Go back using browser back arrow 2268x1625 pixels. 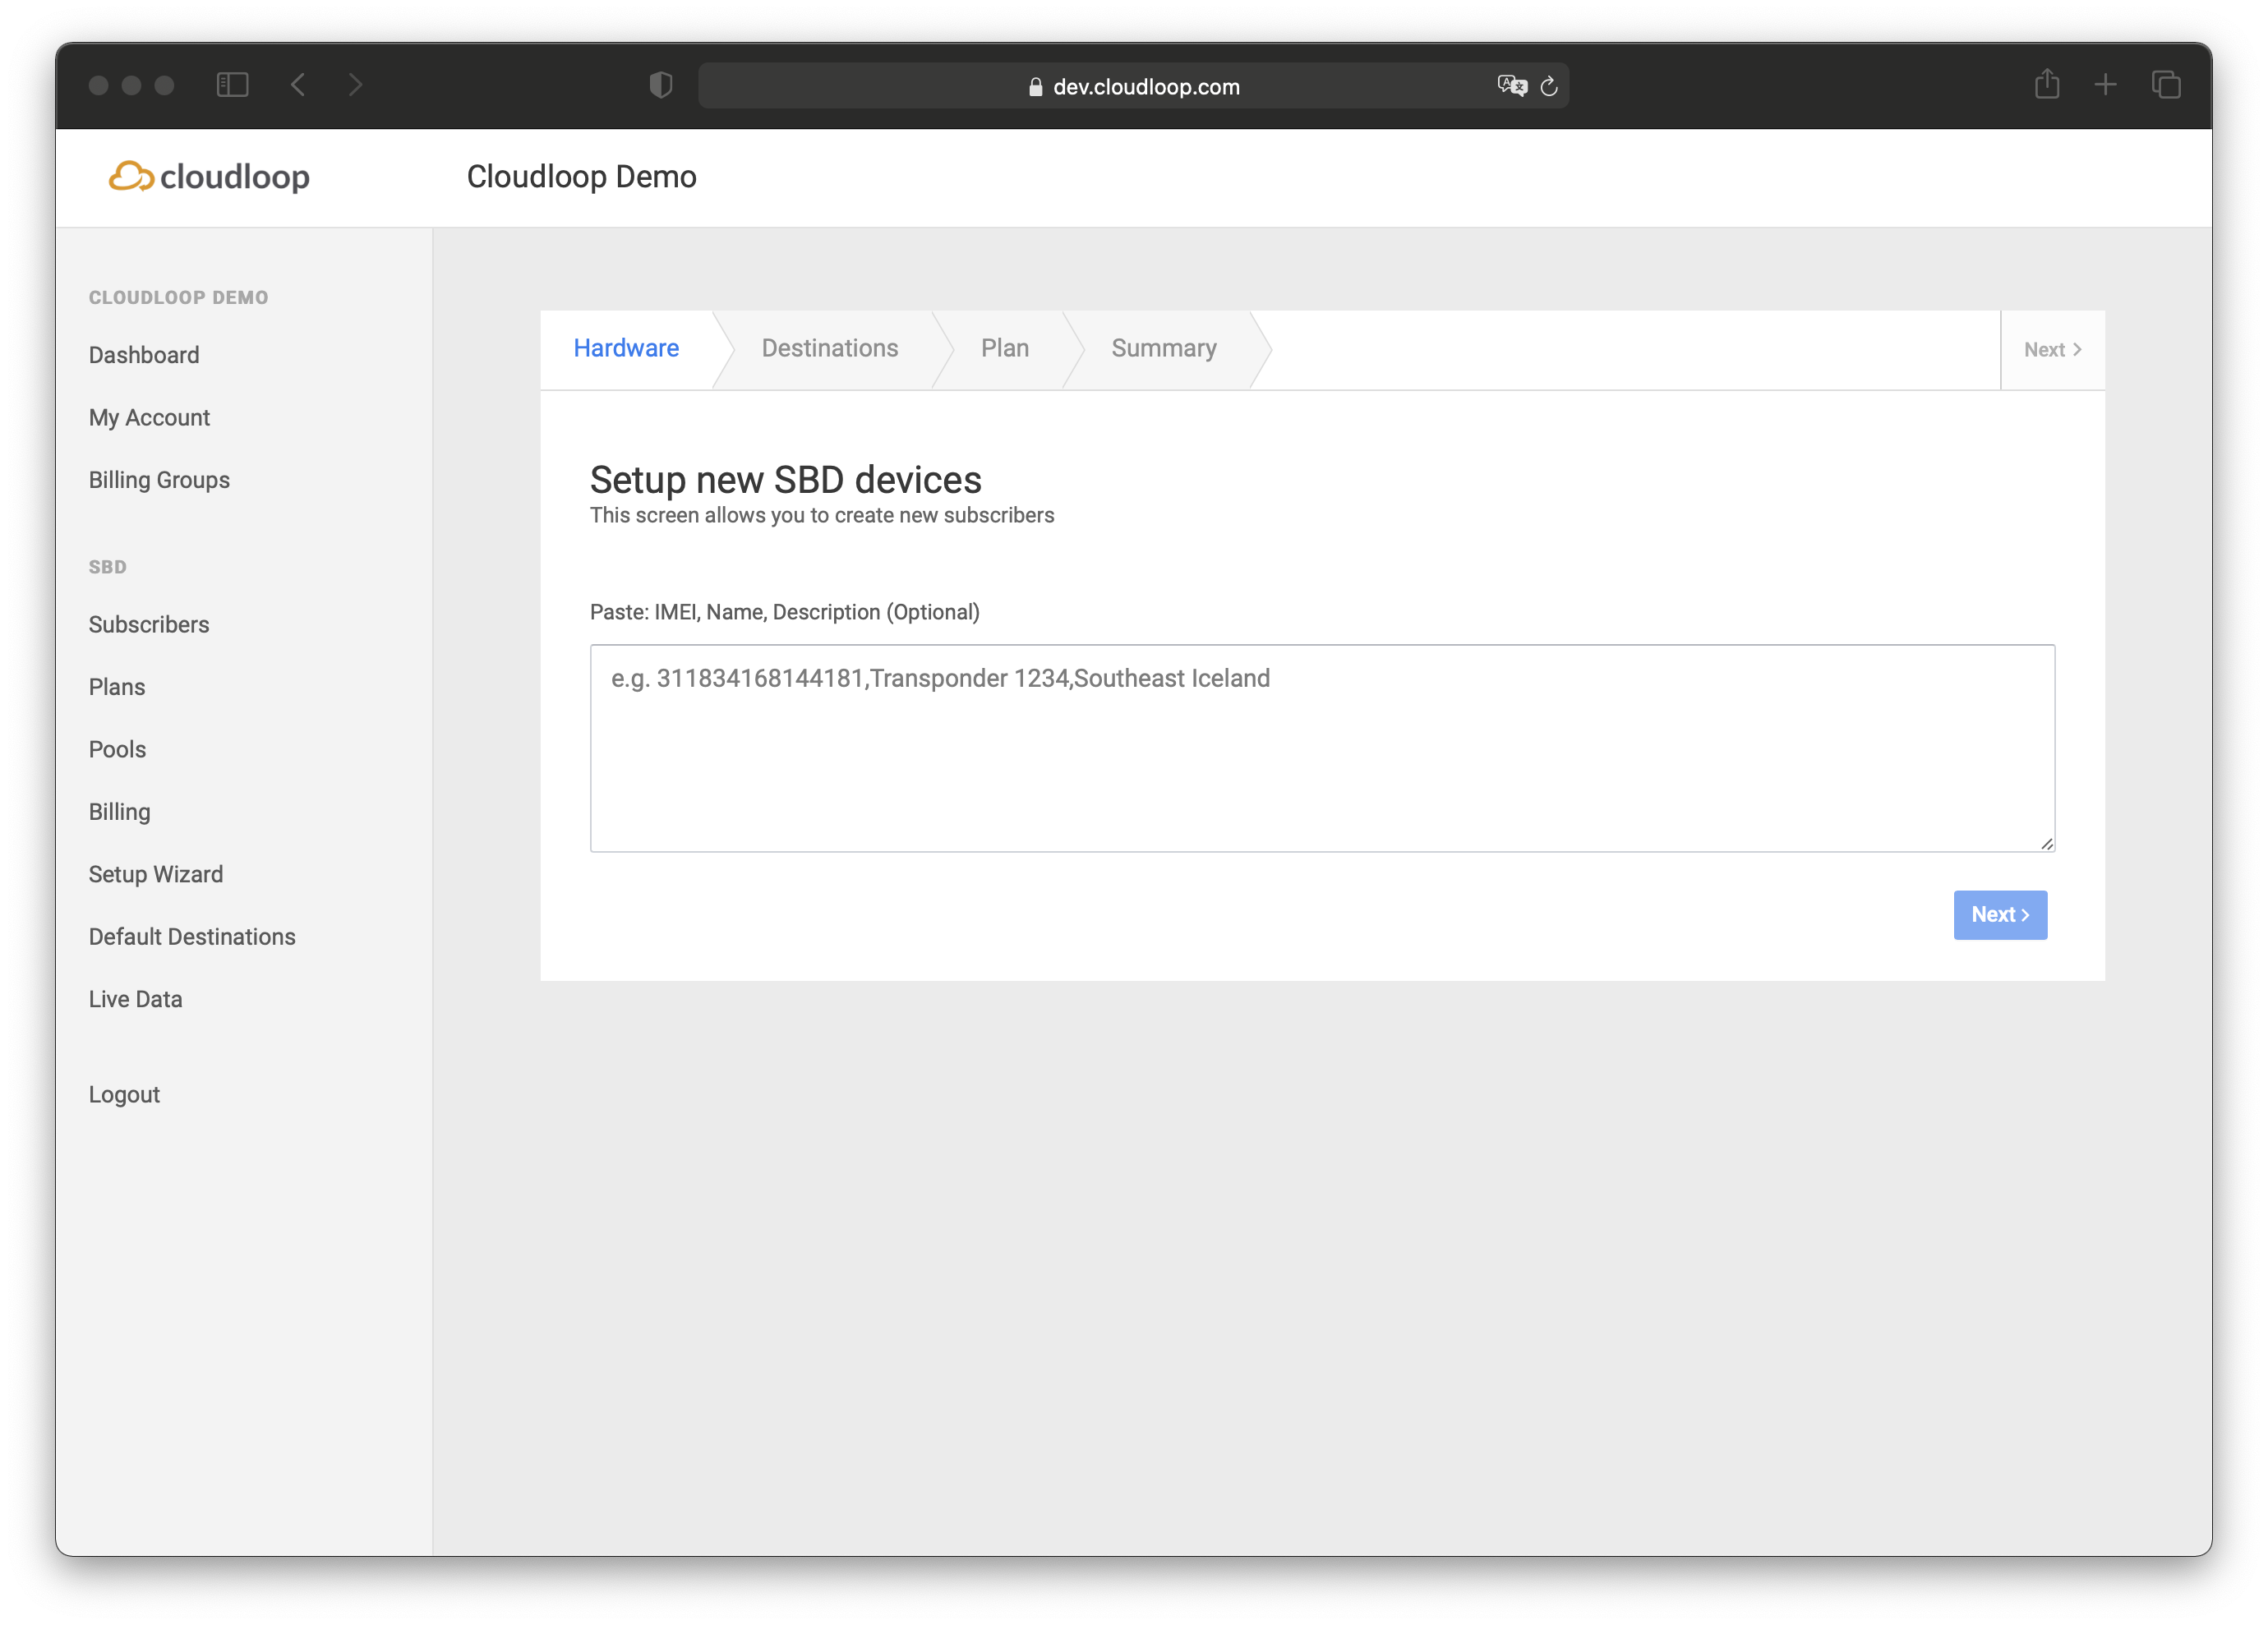[x=298, y=85]
